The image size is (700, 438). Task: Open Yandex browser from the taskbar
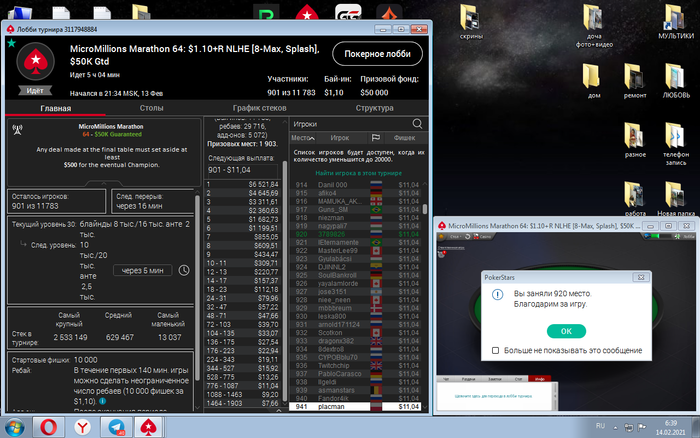tap(82, 427)
